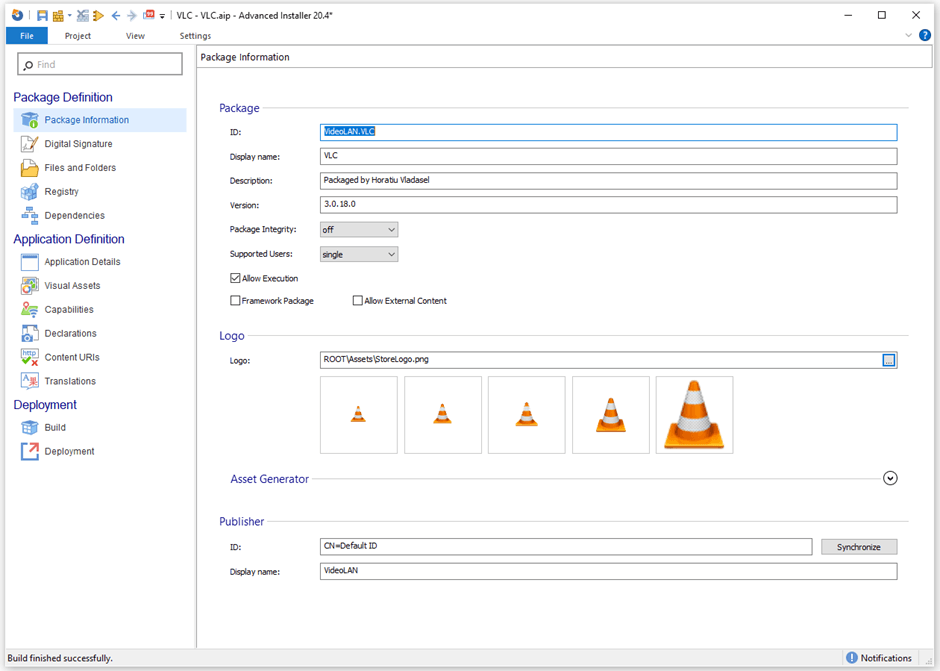The height and width of the screenshot is (671, 940).
Task: Open the Package Integrity dropdown
Action: pyautogui.click(x=359, y=230)
